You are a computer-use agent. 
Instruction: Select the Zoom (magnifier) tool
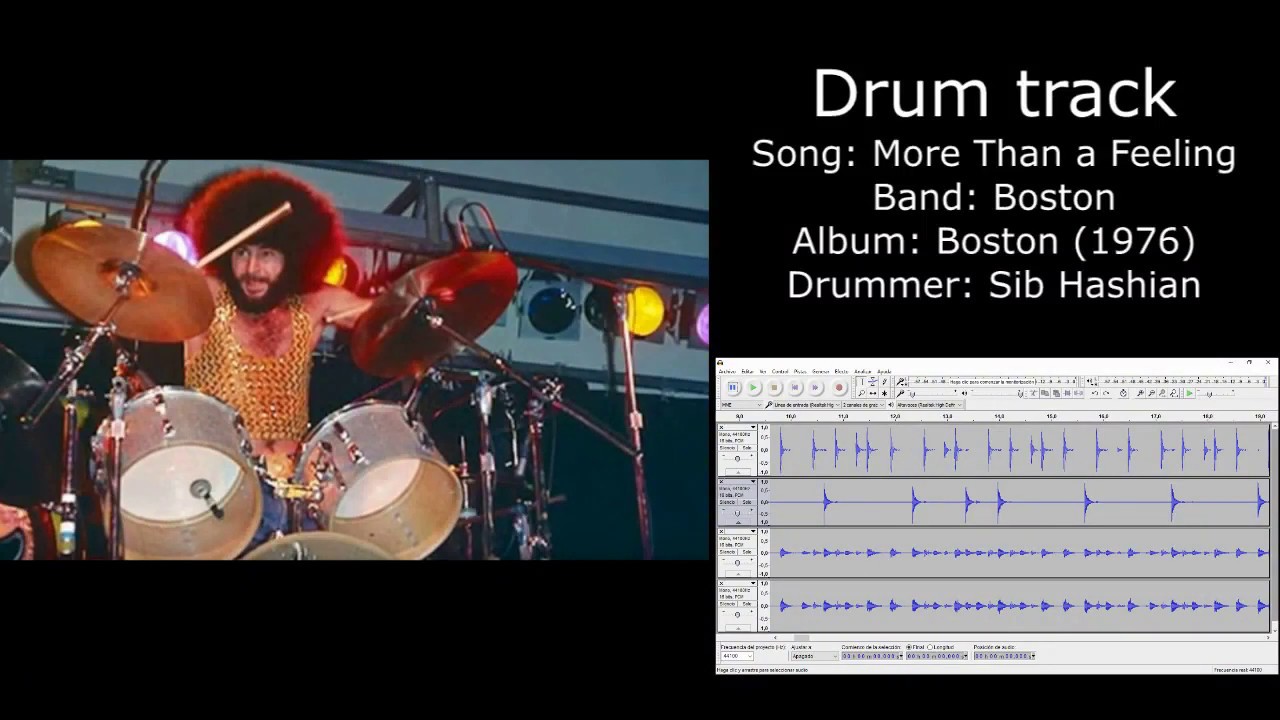[862, 393]
